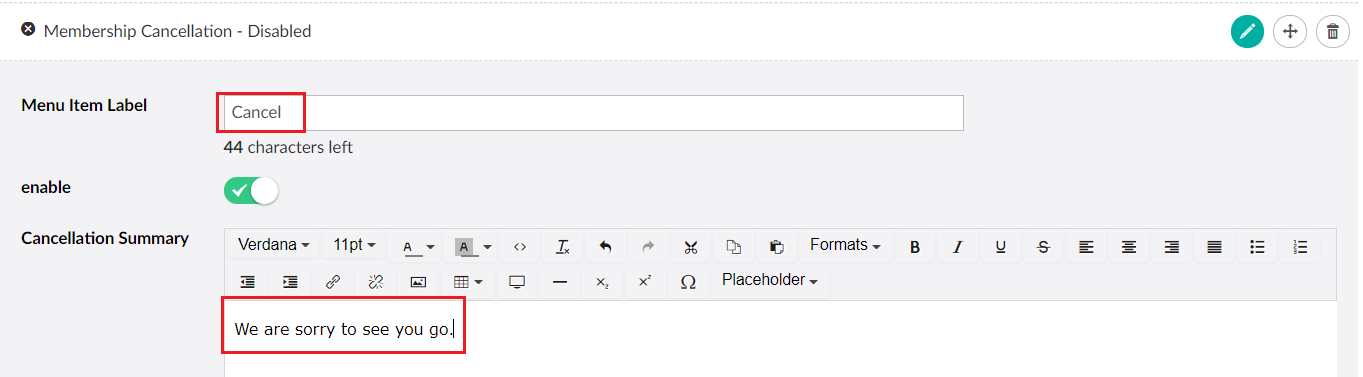Image resolution: width=1363 pixels, height=377 pixels.
Task: Insert an image into summary
Action: (419, 282)
